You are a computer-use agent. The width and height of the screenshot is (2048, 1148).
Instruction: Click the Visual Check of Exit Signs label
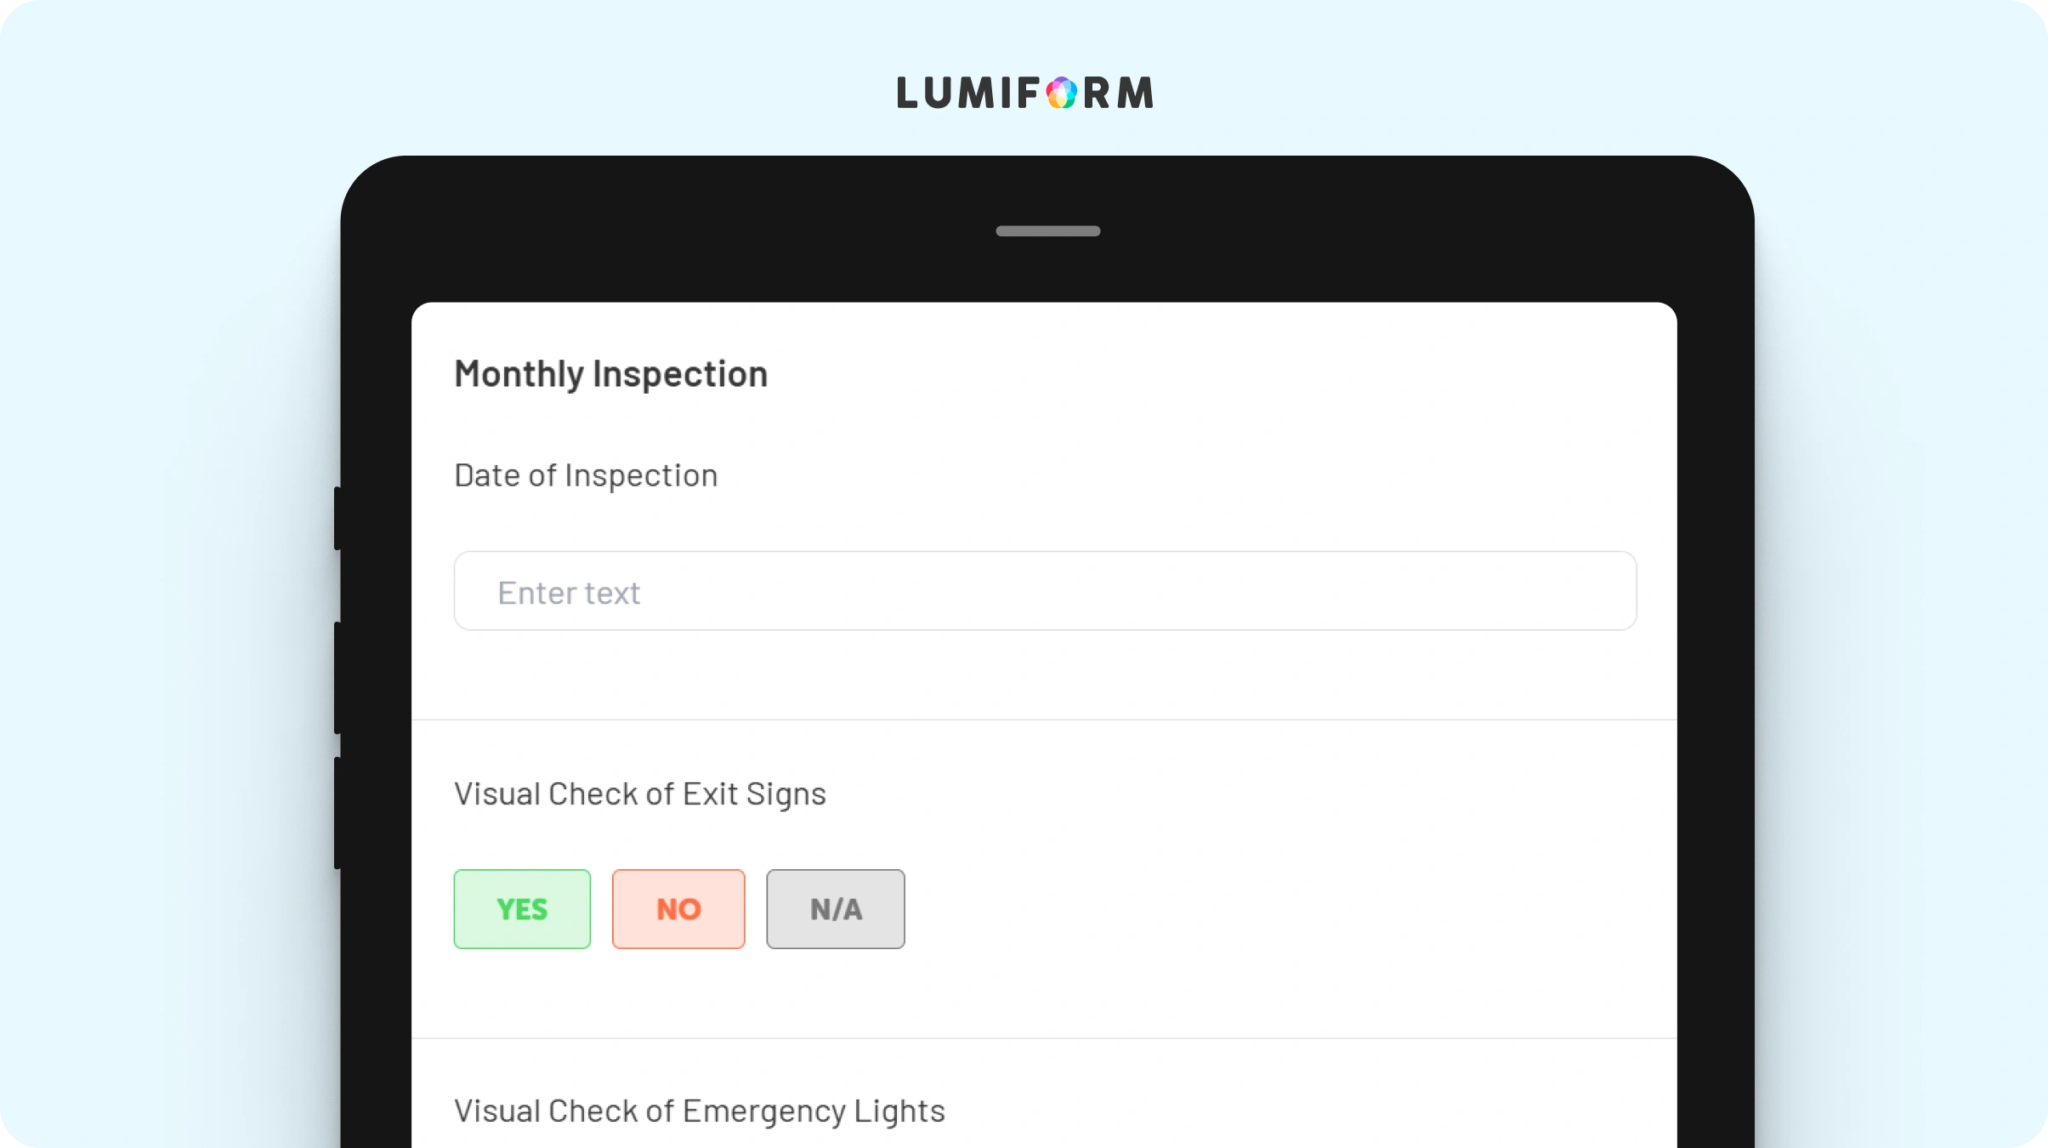click(640, 795)
